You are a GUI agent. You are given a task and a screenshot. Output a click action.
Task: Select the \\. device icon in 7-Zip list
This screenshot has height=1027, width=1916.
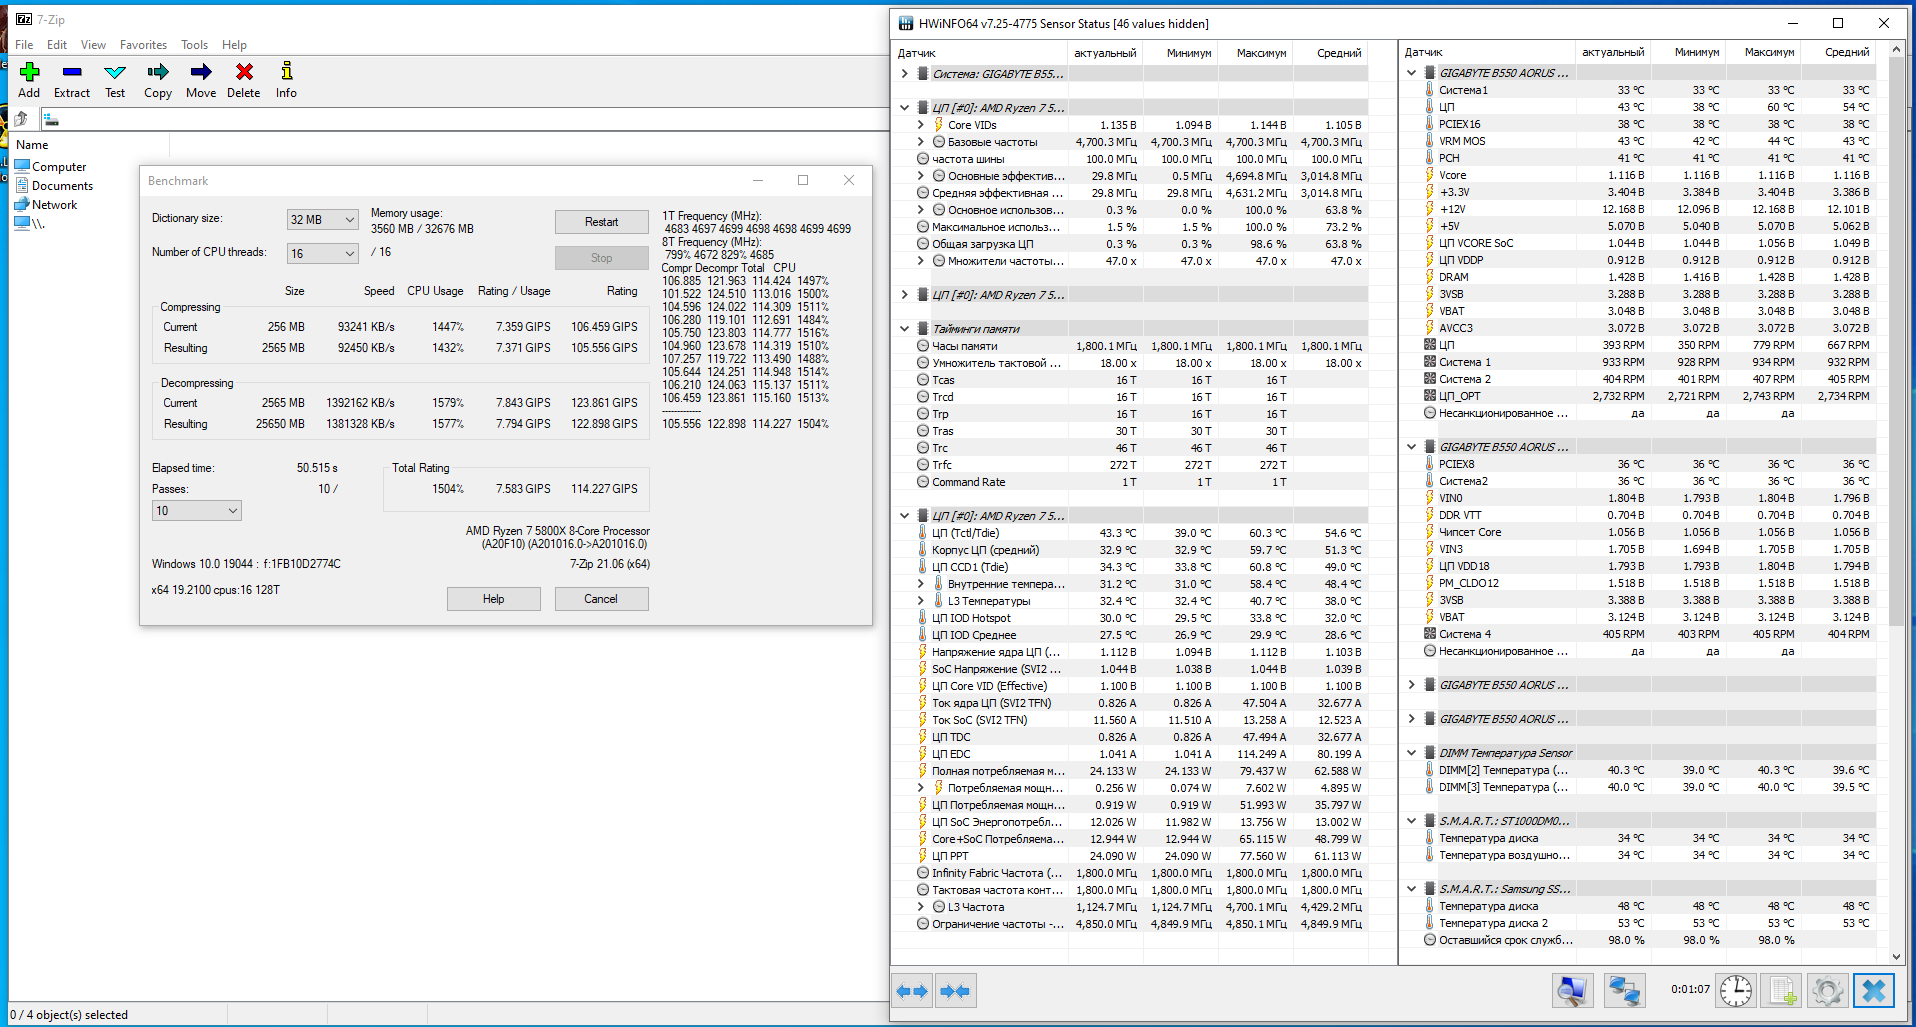tap(22, 223)
